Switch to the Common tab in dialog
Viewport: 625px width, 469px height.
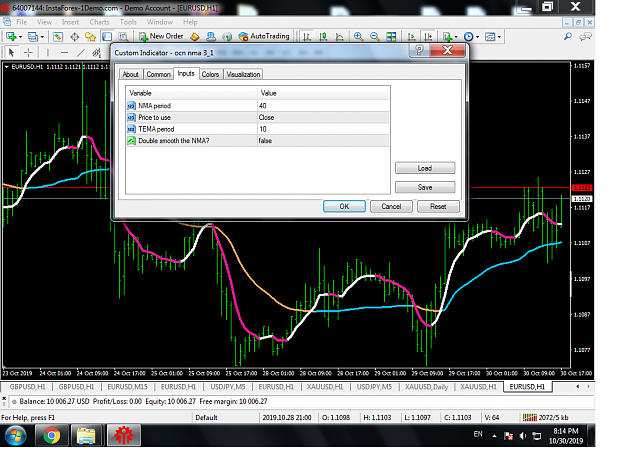click(x=158, y=74)
